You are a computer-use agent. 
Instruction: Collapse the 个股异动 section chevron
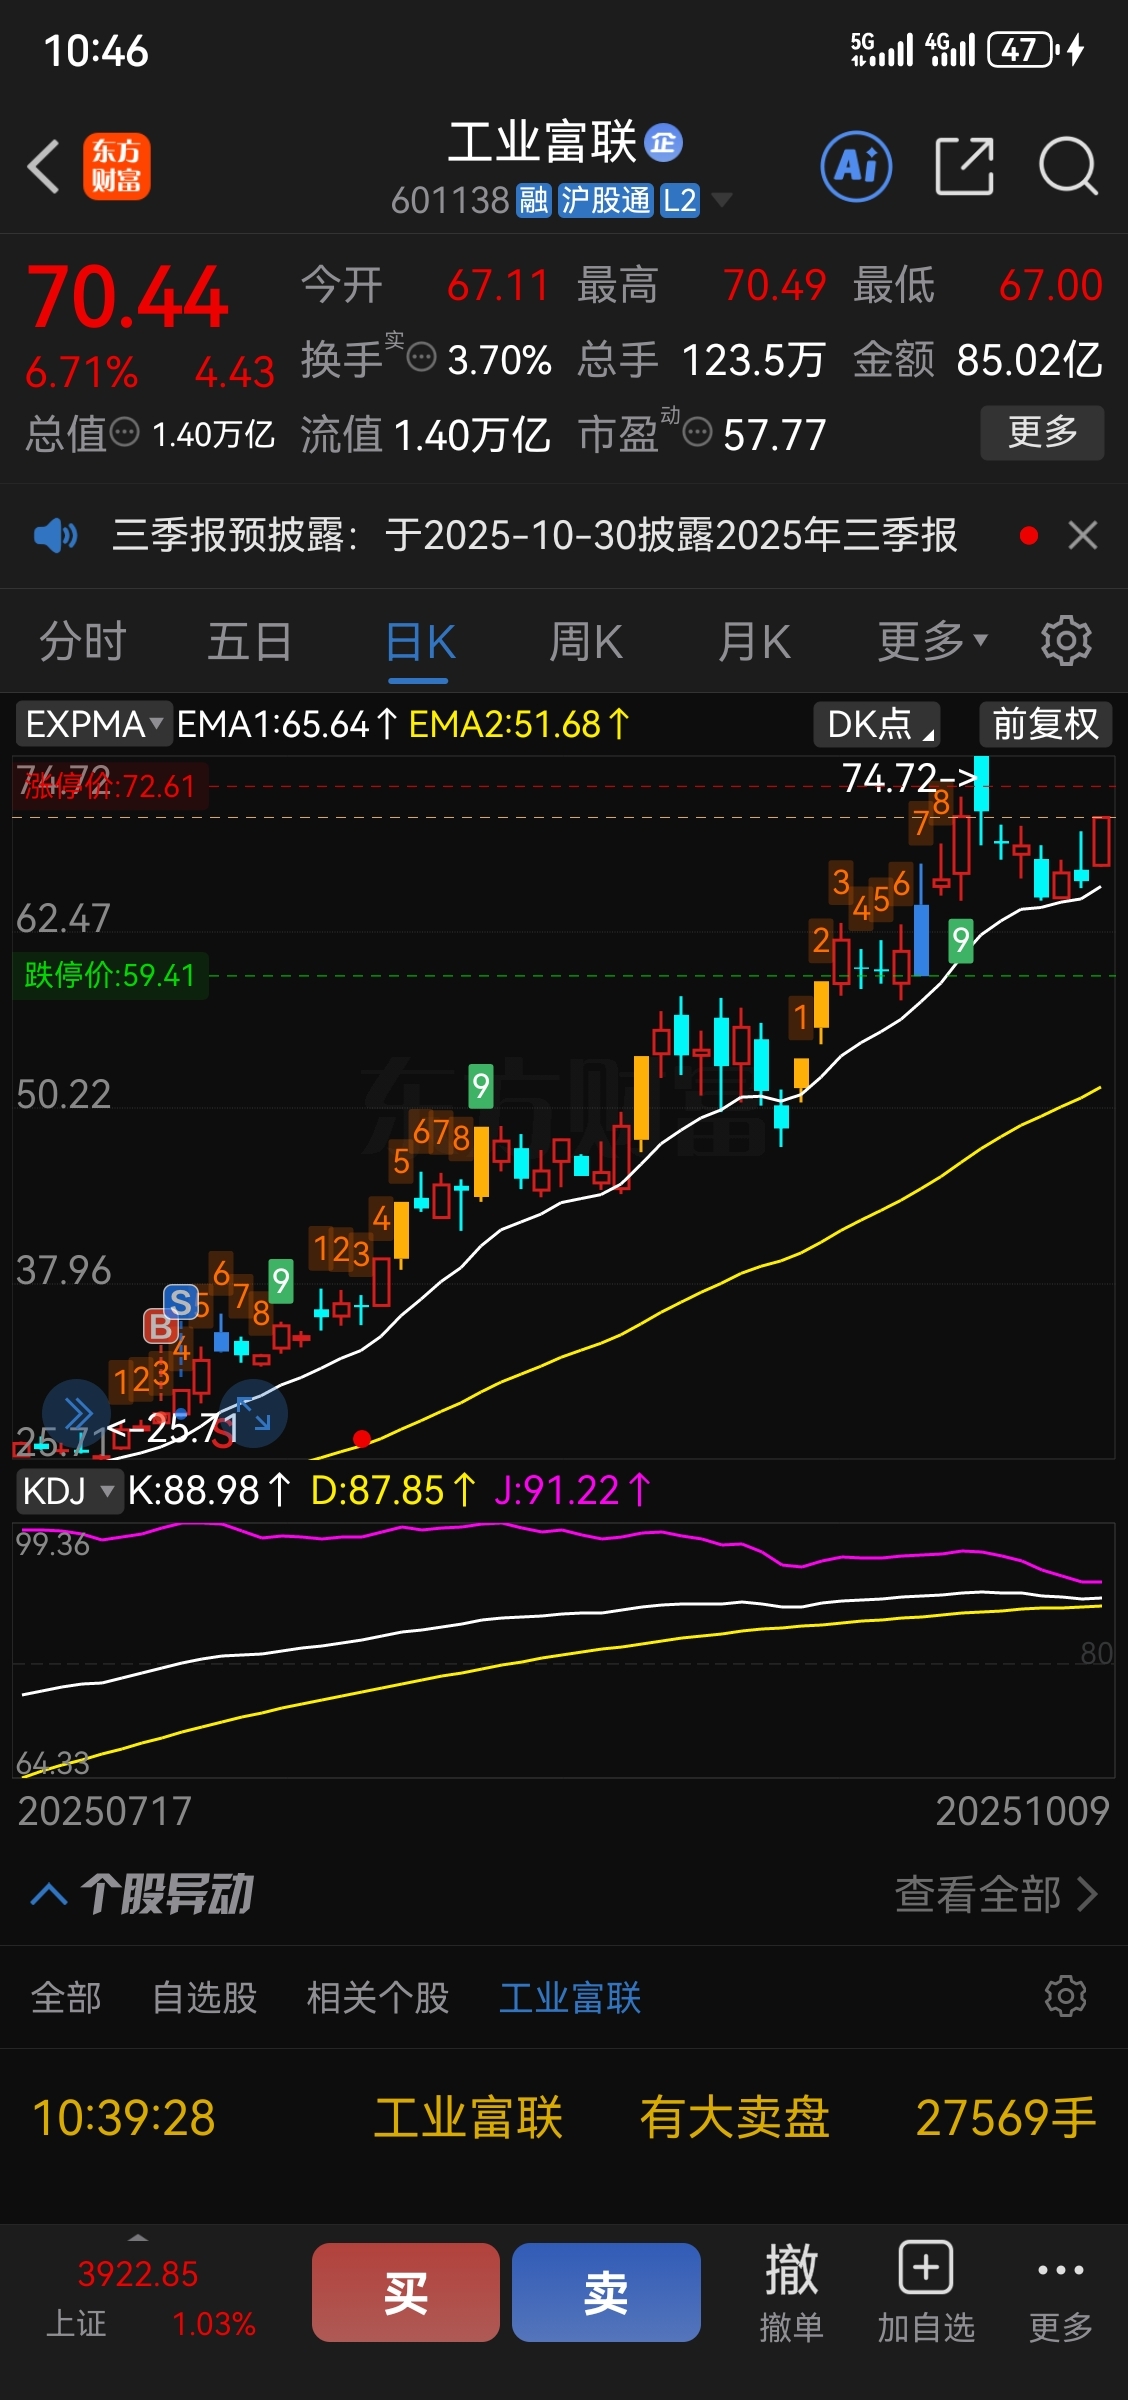click(49, 1893)
